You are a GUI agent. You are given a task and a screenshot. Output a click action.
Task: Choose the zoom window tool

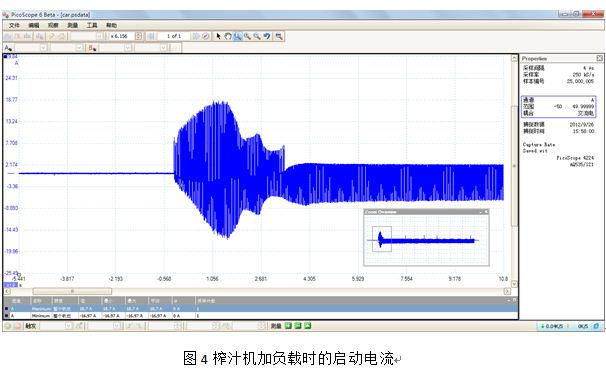coord(237,36)
